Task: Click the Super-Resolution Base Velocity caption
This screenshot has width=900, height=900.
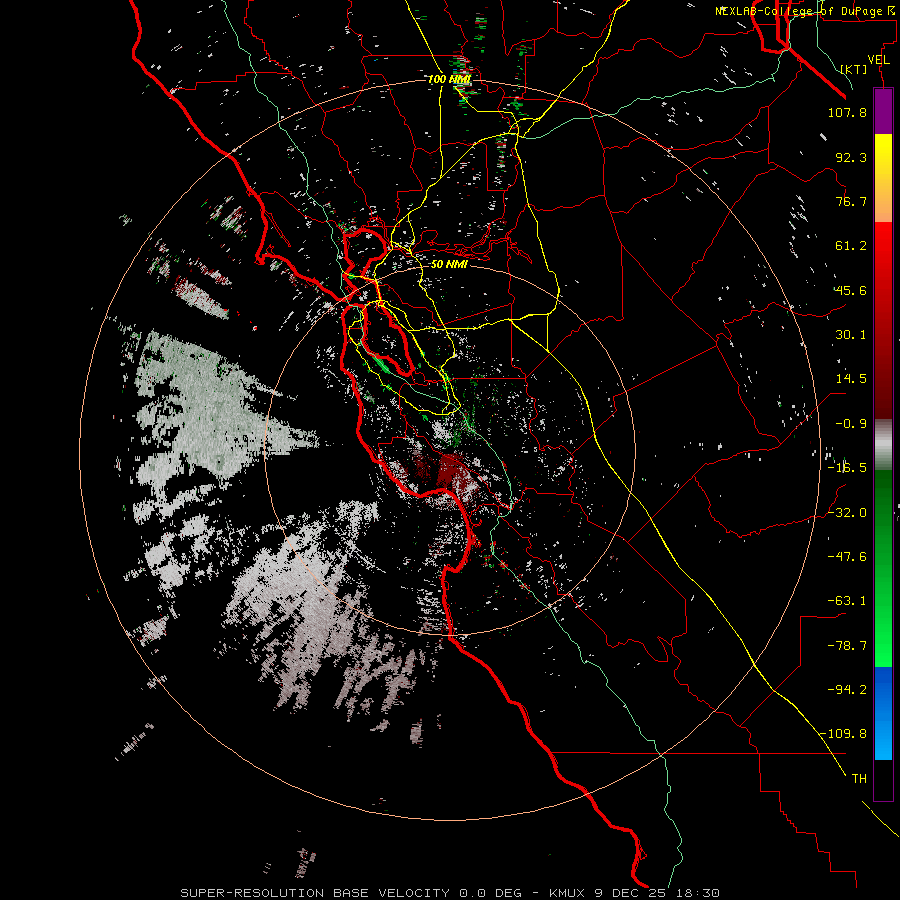Action: 449,893
